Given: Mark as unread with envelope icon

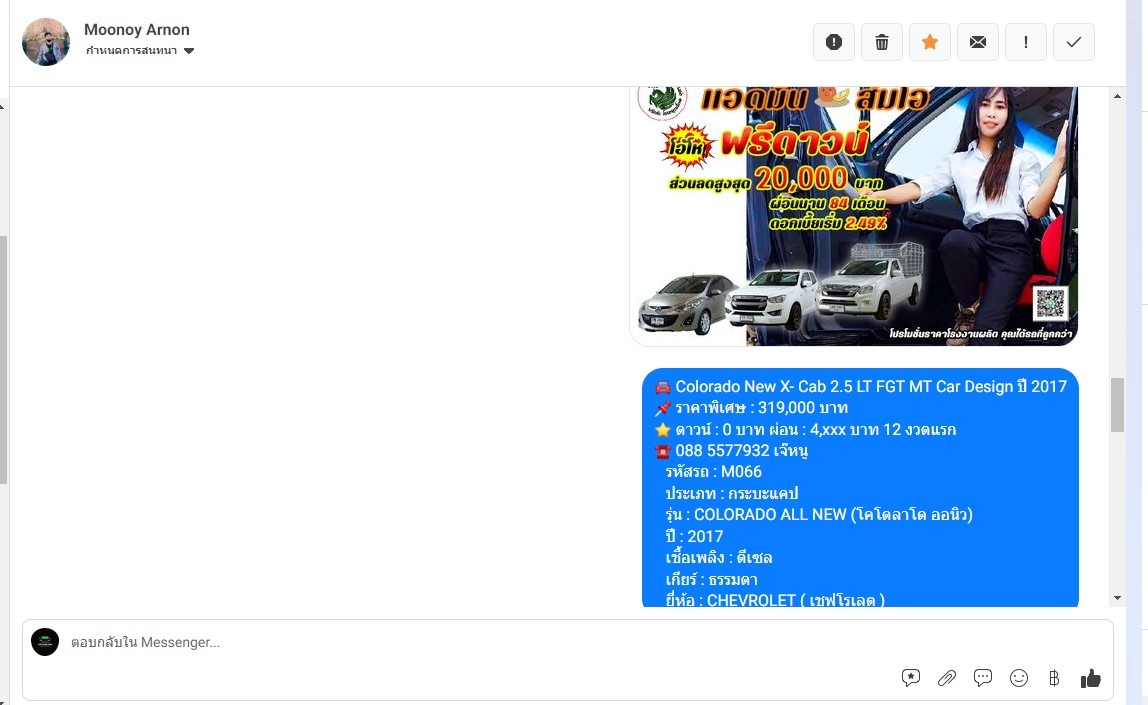Looking at the screenshot, I should (x=977, y=42).
